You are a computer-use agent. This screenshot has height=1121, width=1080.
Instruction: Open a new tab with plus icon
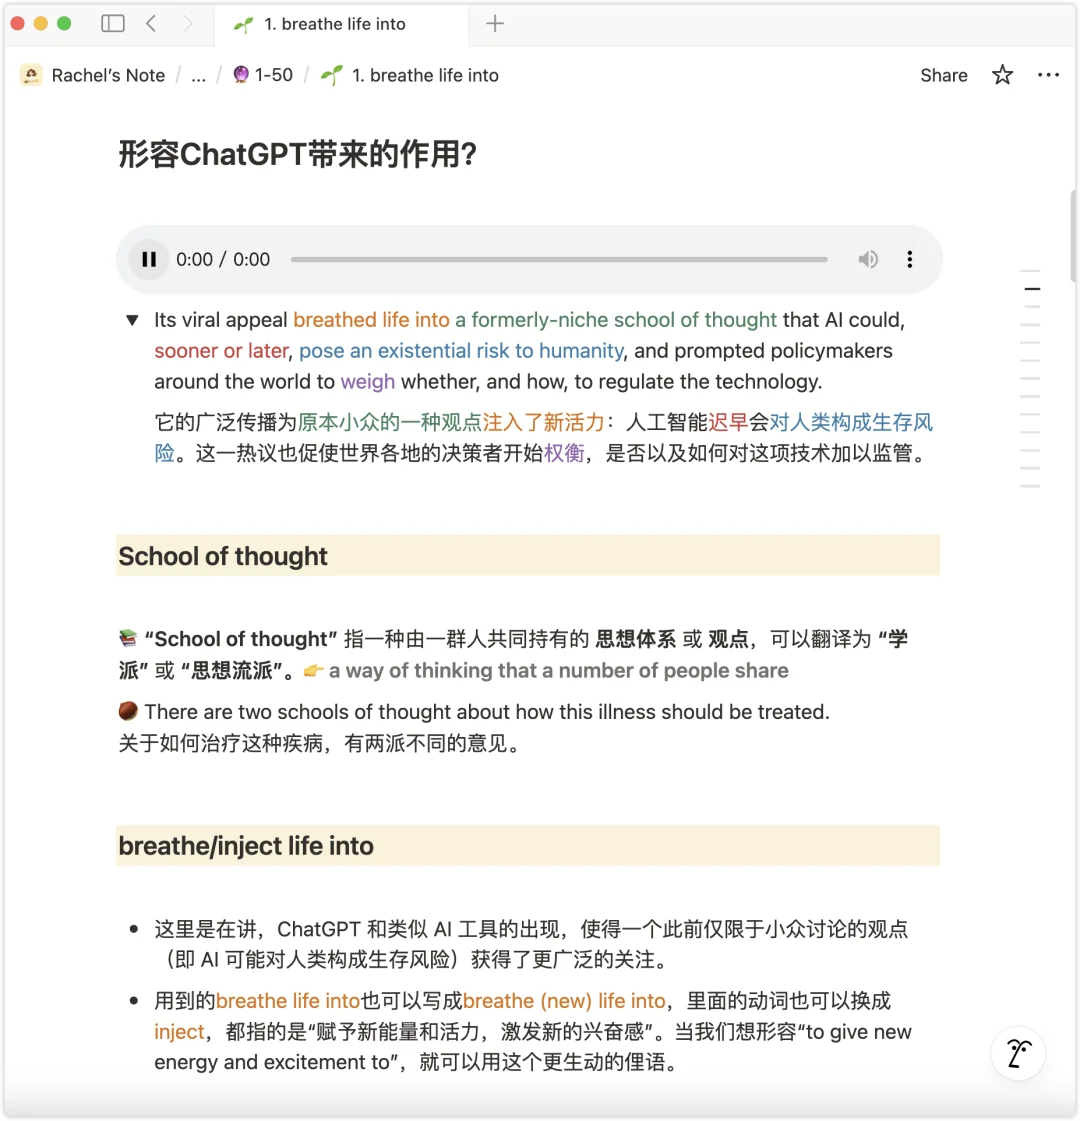495,24
